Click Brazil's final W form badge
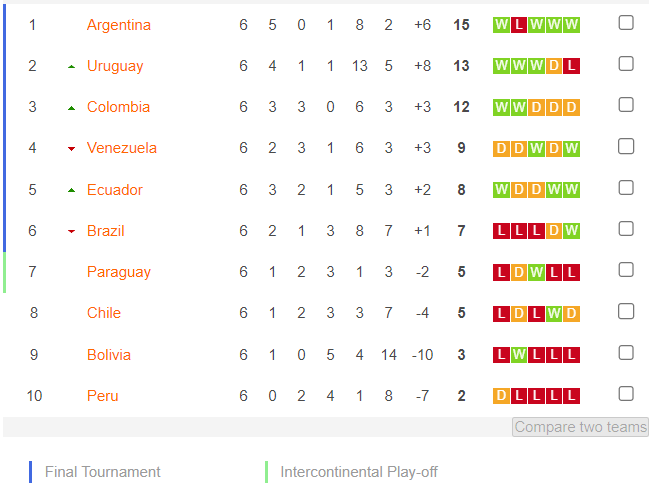Viewport: 652px width, 490px height. [571, 231]
